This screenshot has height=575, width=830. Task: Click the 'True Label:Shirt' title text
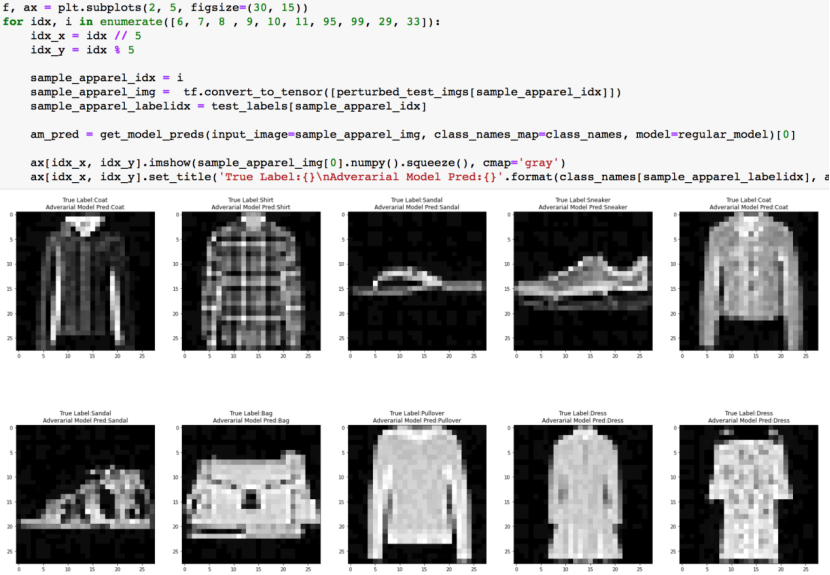[251, 200]
